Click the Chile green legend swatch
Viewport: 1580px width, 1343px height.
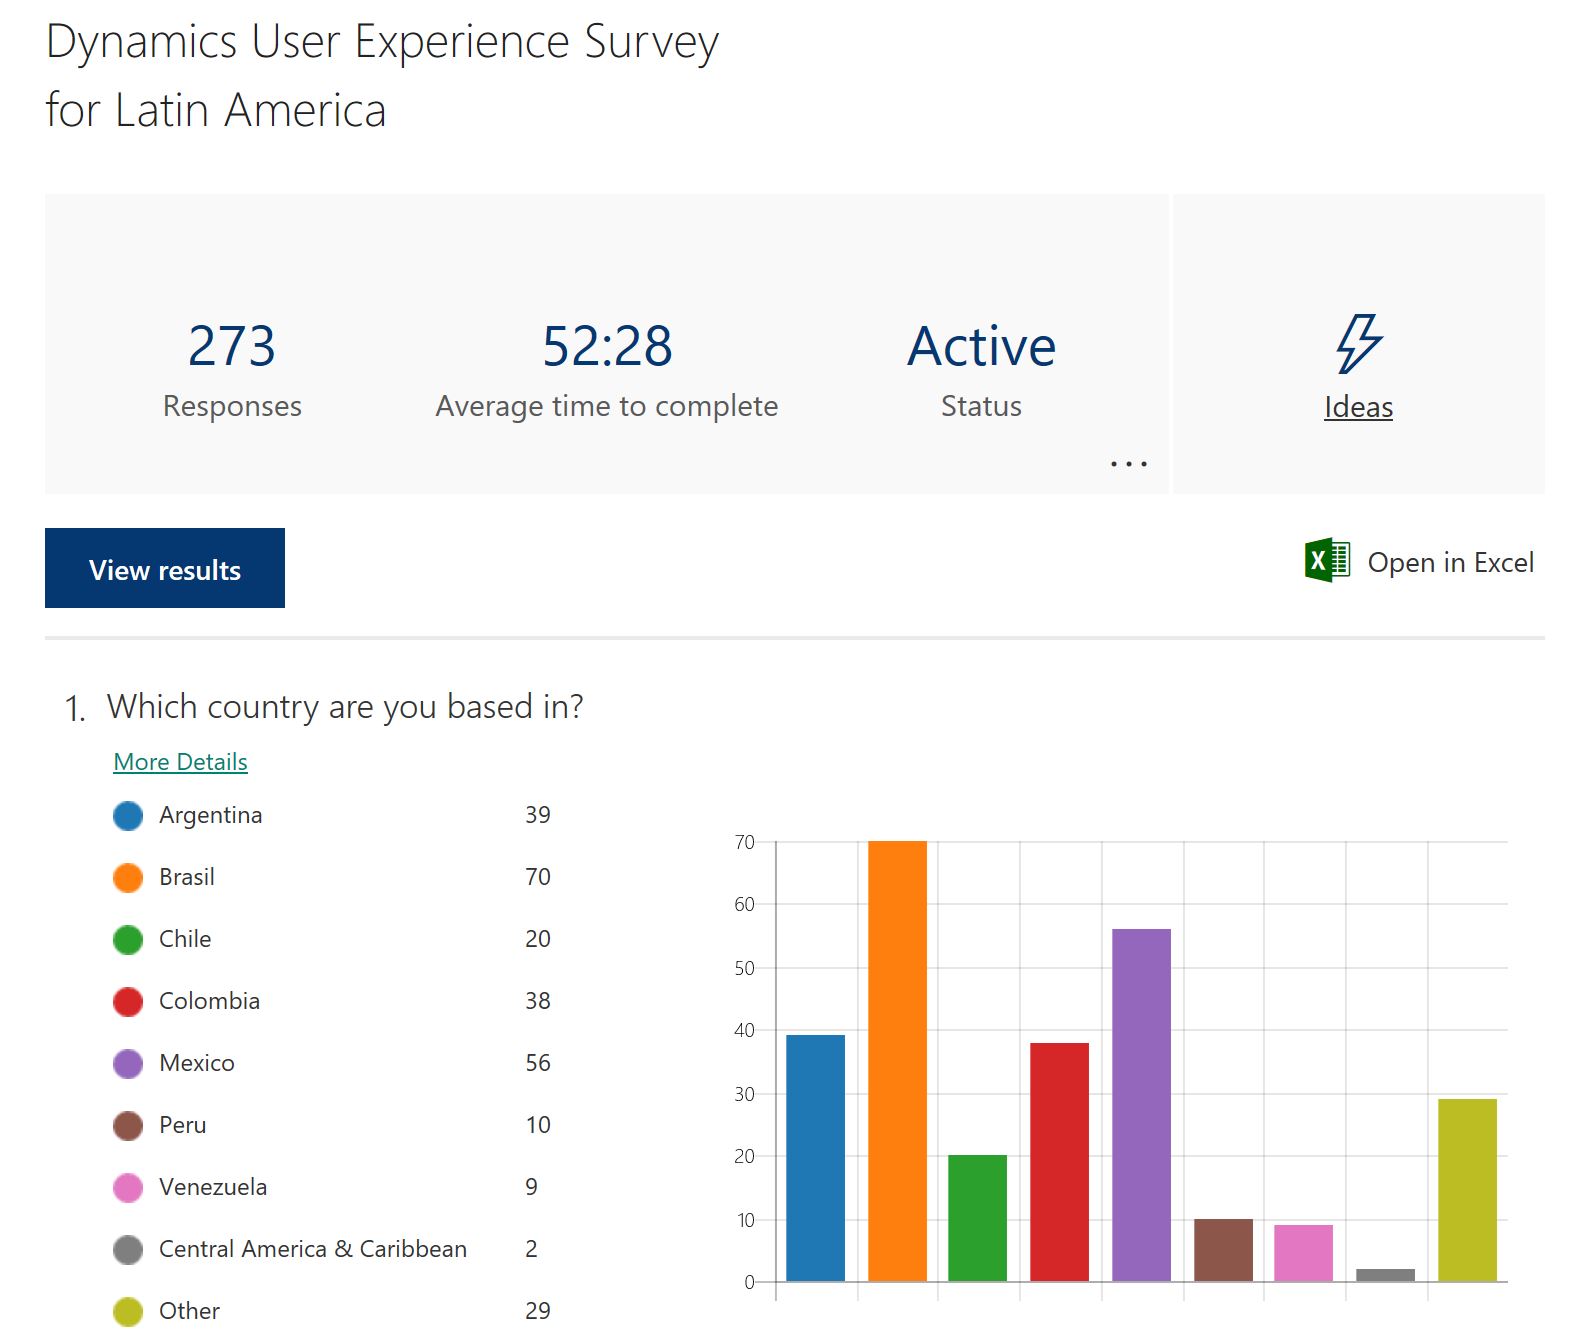point(128,940)
